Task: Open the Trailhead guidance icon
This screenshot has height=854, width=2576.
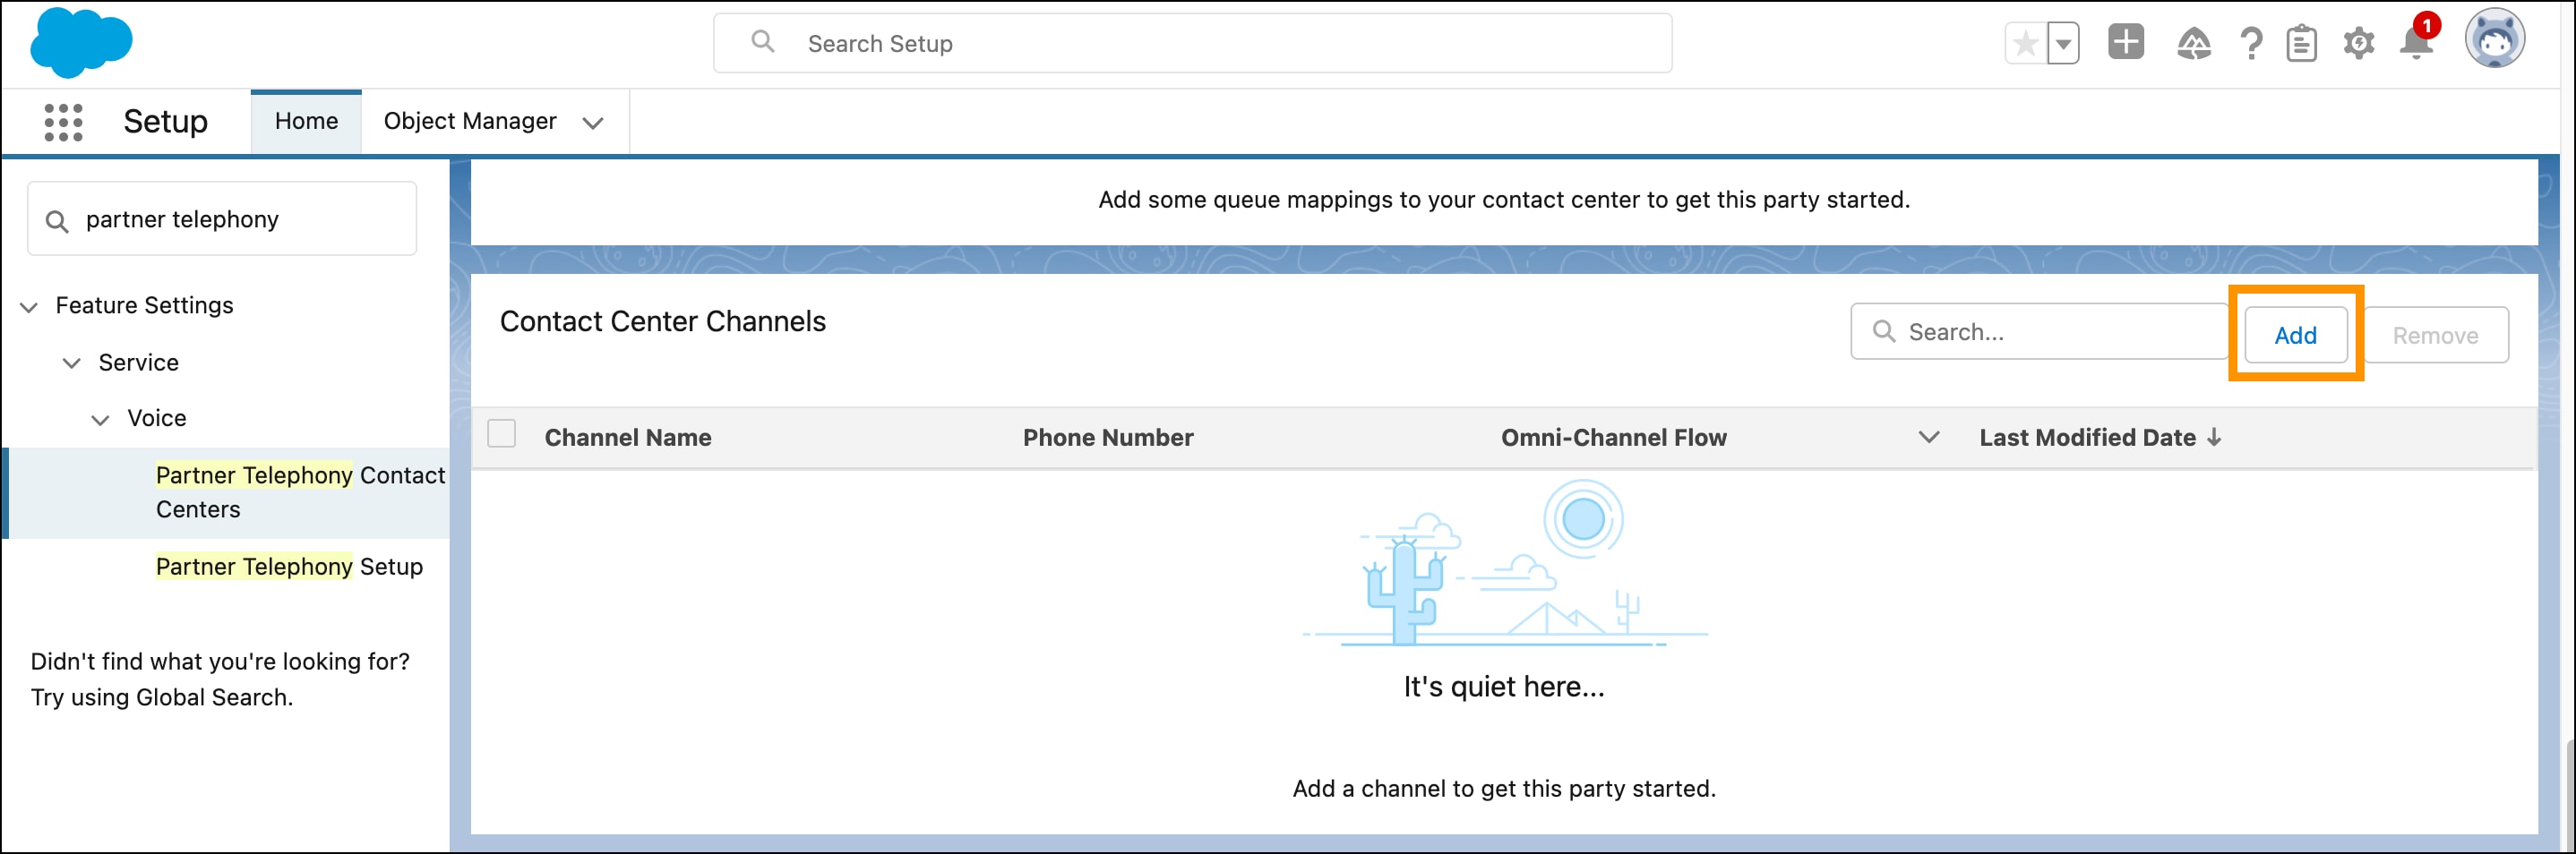Action: [x=2194, y=43]
